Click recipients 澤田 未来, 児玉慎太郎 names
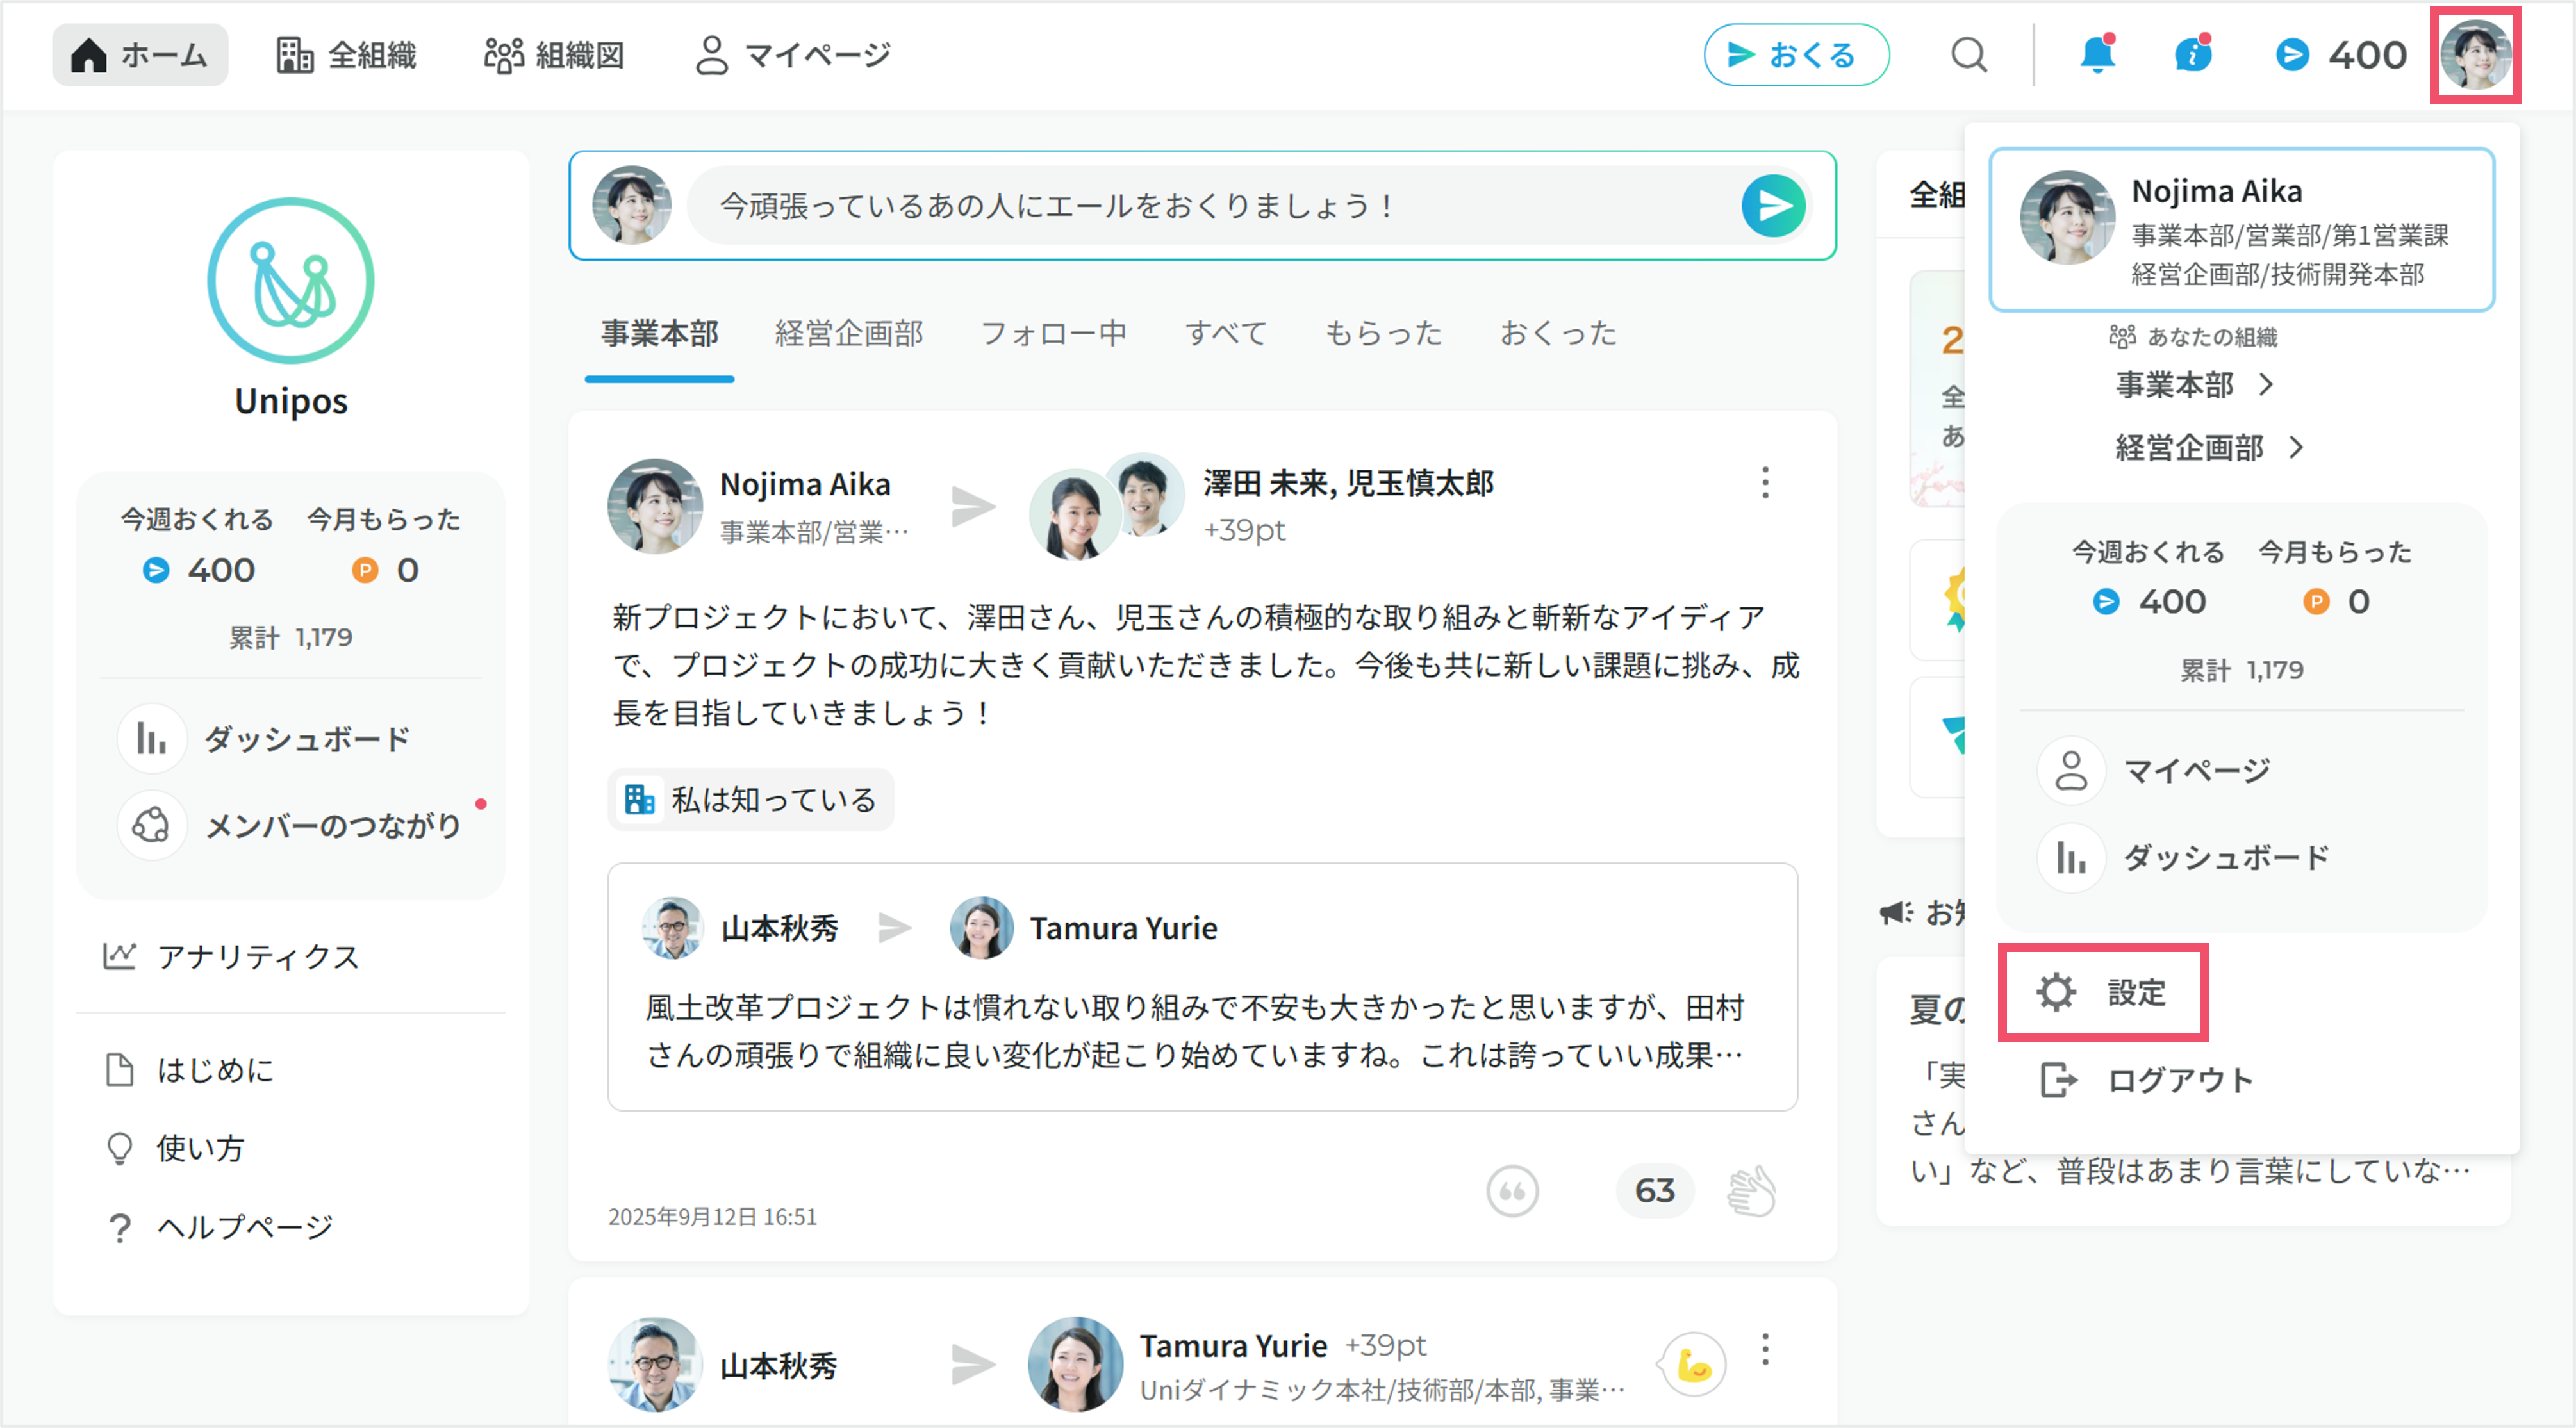This screenshot has height=1428, width=2576. pos(1348,483)
